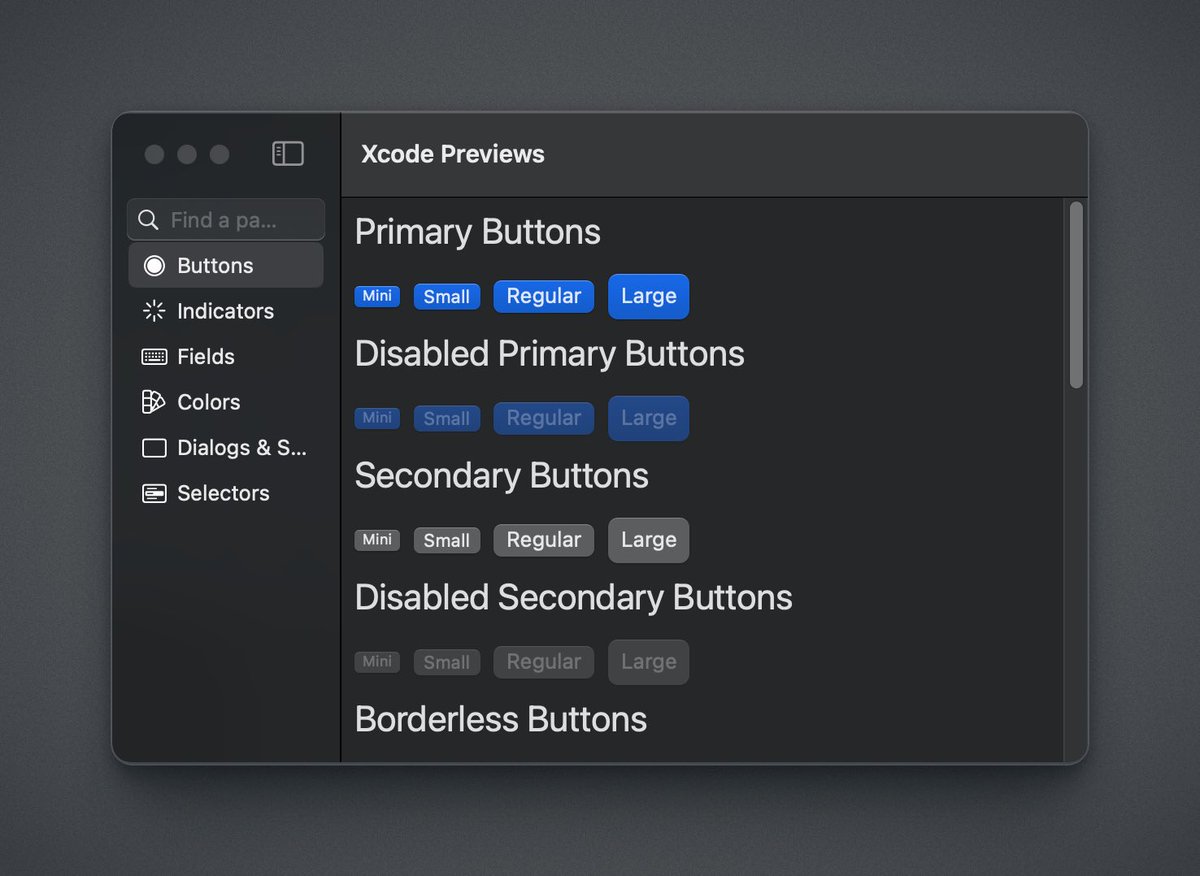Image resolution: width=1200 pixels, height=876 pixels.
Task: Open the Colors page
Action: point(226,402)
